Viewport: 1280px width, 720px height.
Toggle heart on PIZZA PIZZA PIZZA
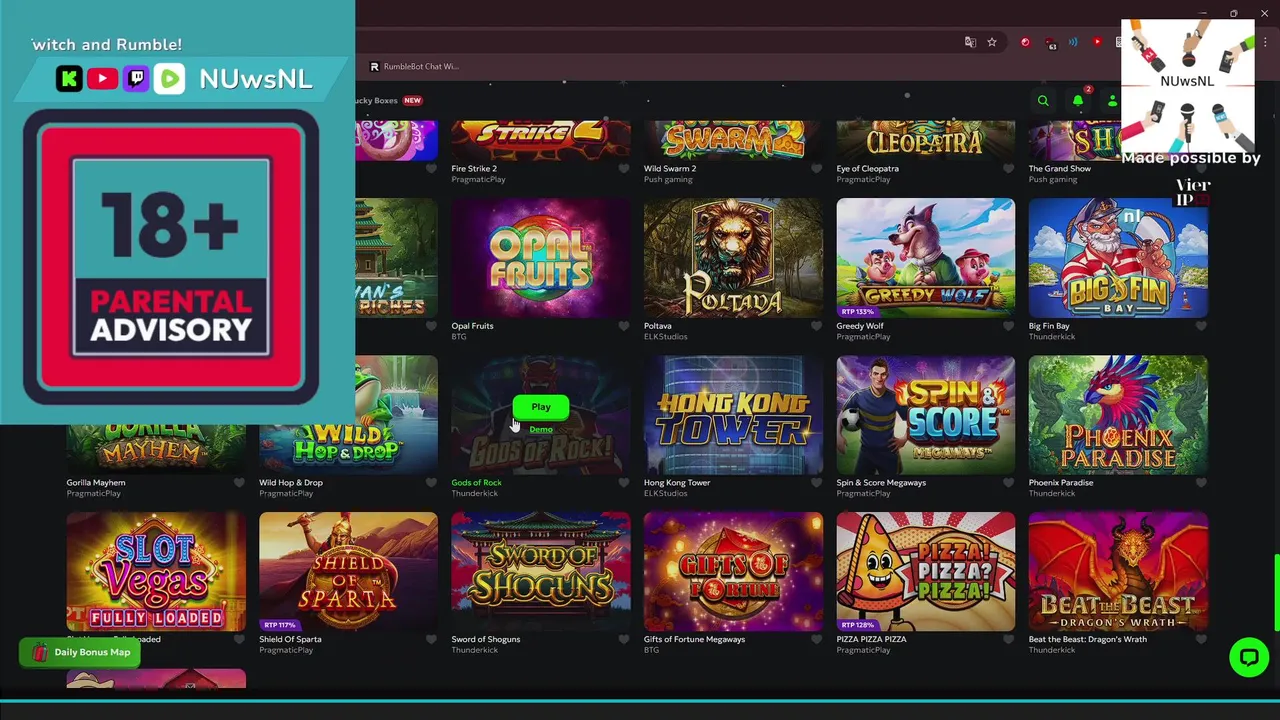click(1008, 640)
